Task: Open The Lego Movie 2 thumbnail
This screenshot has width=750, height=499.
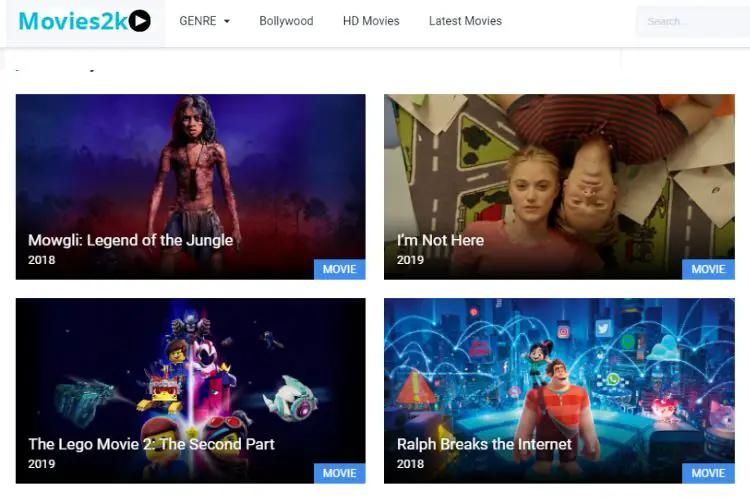Action: coord(190,390)
